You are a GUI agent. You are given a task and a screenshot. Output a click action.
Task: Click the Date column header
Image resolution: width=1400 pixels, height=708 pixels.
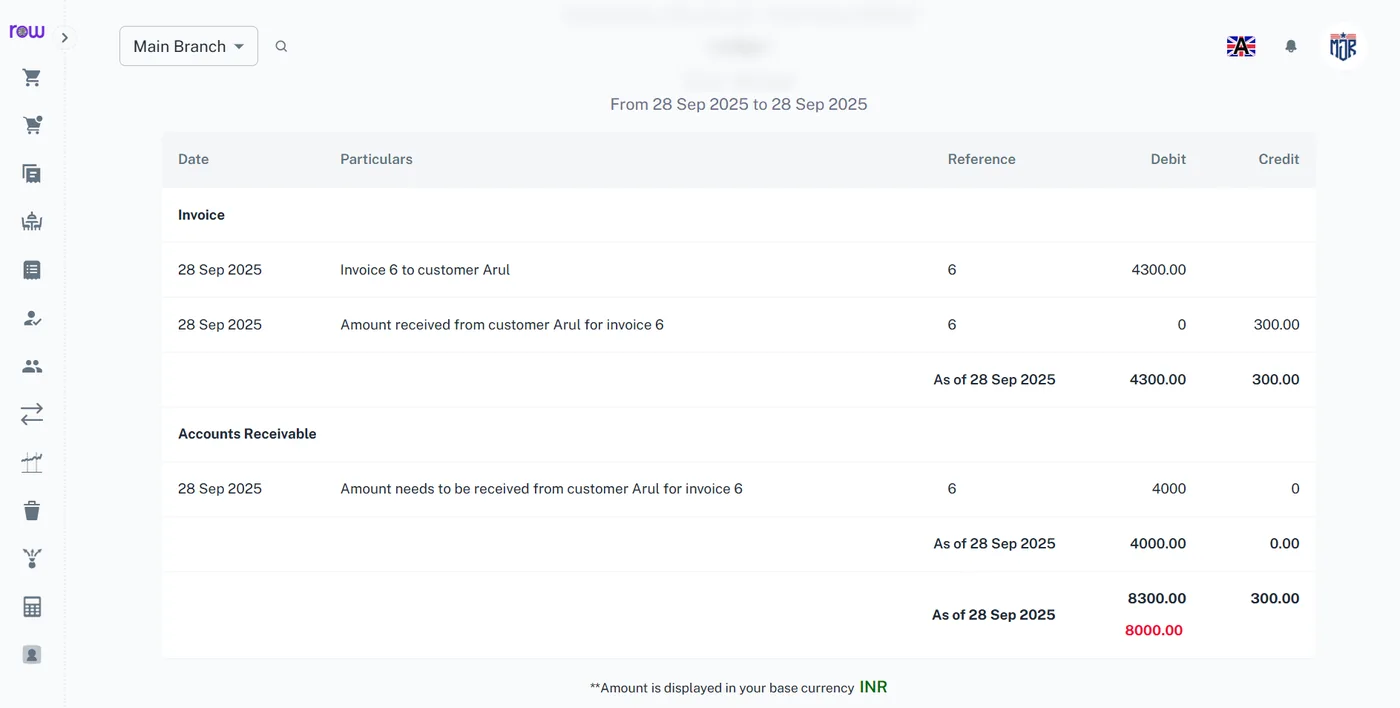(x=193, y=159)
